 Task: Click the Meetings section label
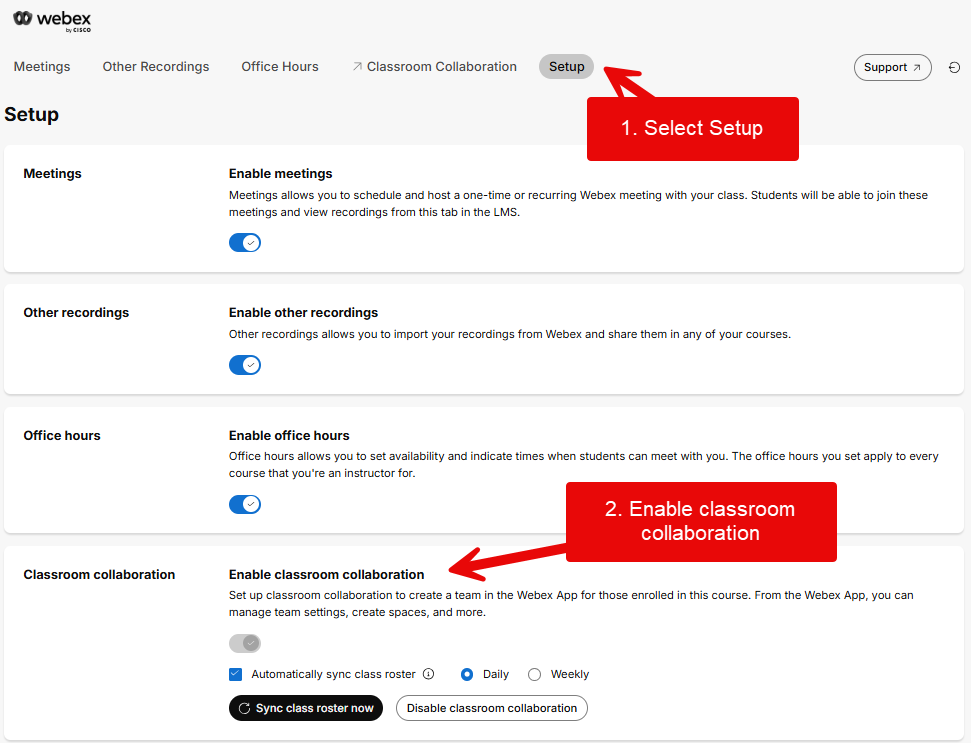pos(53,173)
